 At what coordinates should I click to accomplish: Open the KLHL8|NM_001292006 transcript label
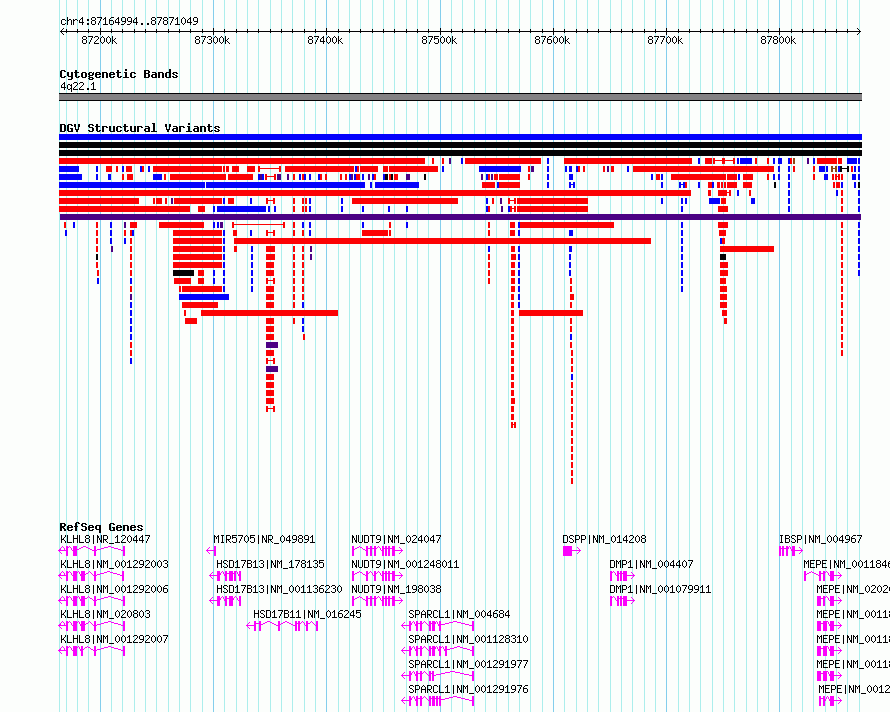click(x=115, y=589)
